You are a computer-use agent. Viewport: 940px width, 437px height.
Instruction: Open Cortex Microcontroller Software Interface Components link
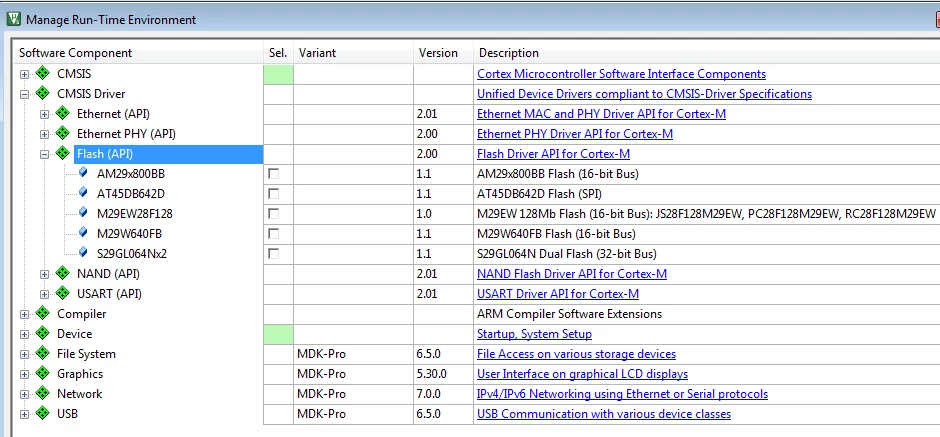[621, 74]
